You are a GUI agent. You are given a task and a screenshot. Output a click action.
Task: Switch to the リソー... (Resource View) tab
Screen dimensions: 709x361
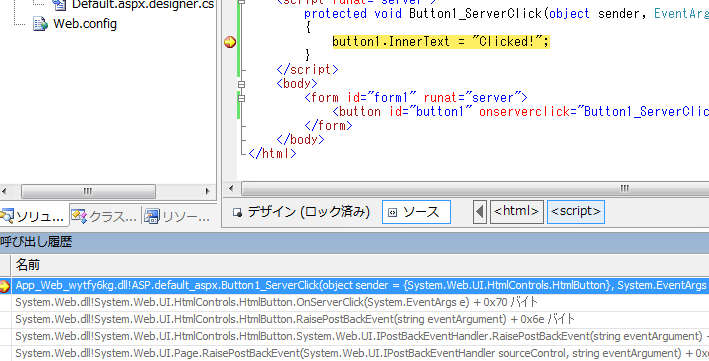pyautogui.click(x=178, y=217)
